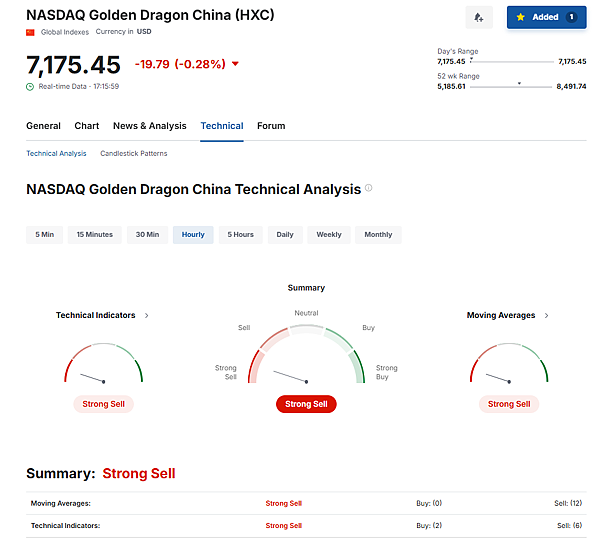Expand Technical Indicators chevron arrow
The width and height of the screenshot is (600, 544).
[147, 315]
